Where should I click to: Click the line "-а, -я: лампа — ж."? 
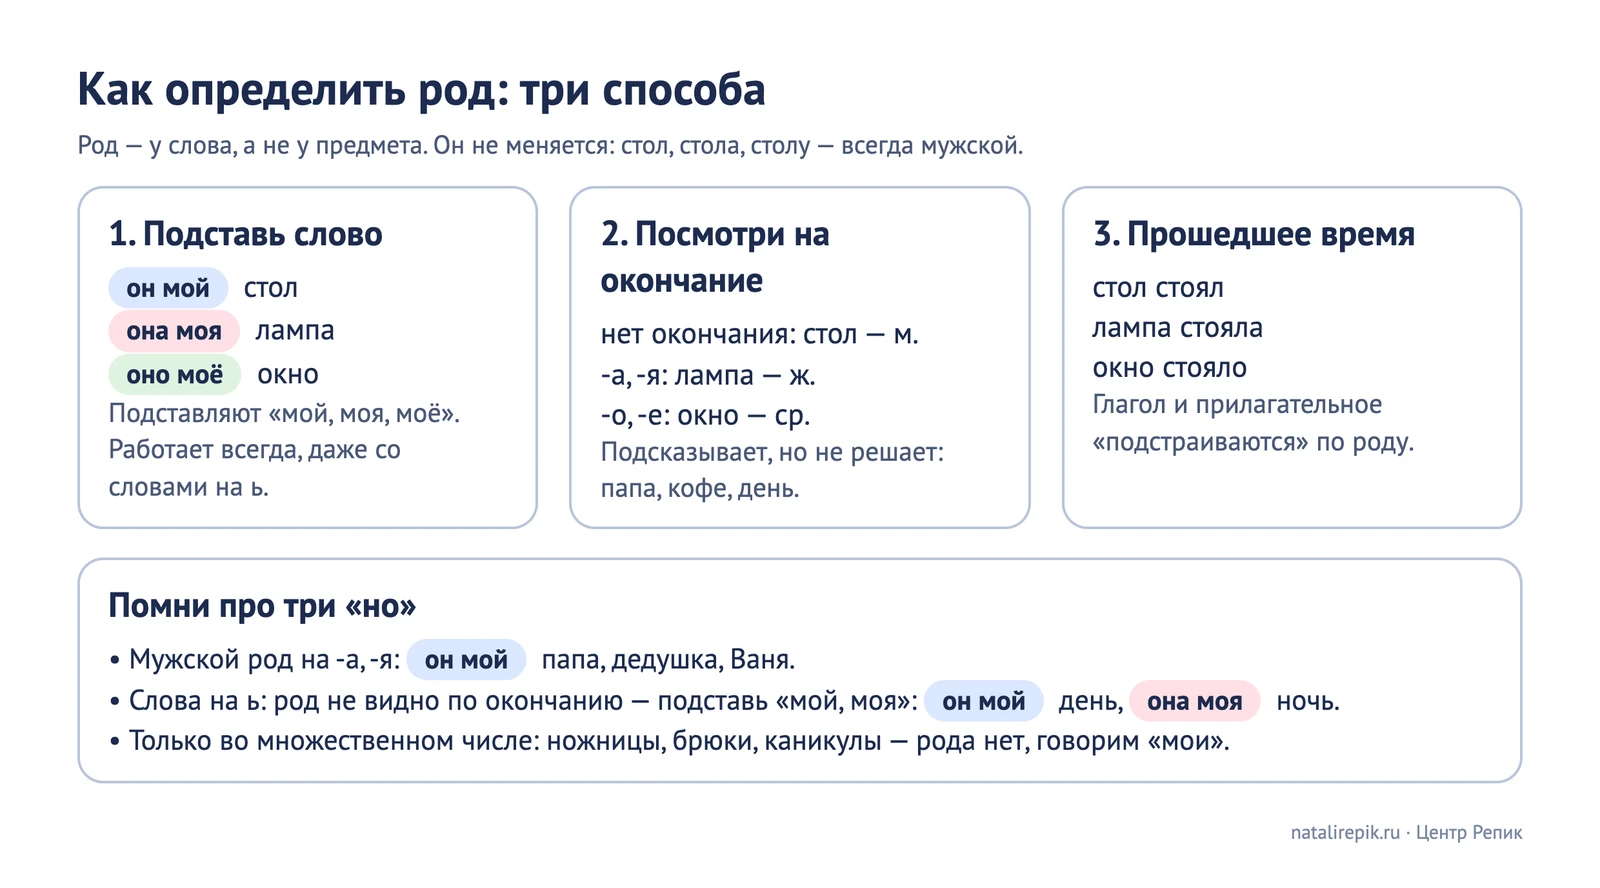pos(708,376)
